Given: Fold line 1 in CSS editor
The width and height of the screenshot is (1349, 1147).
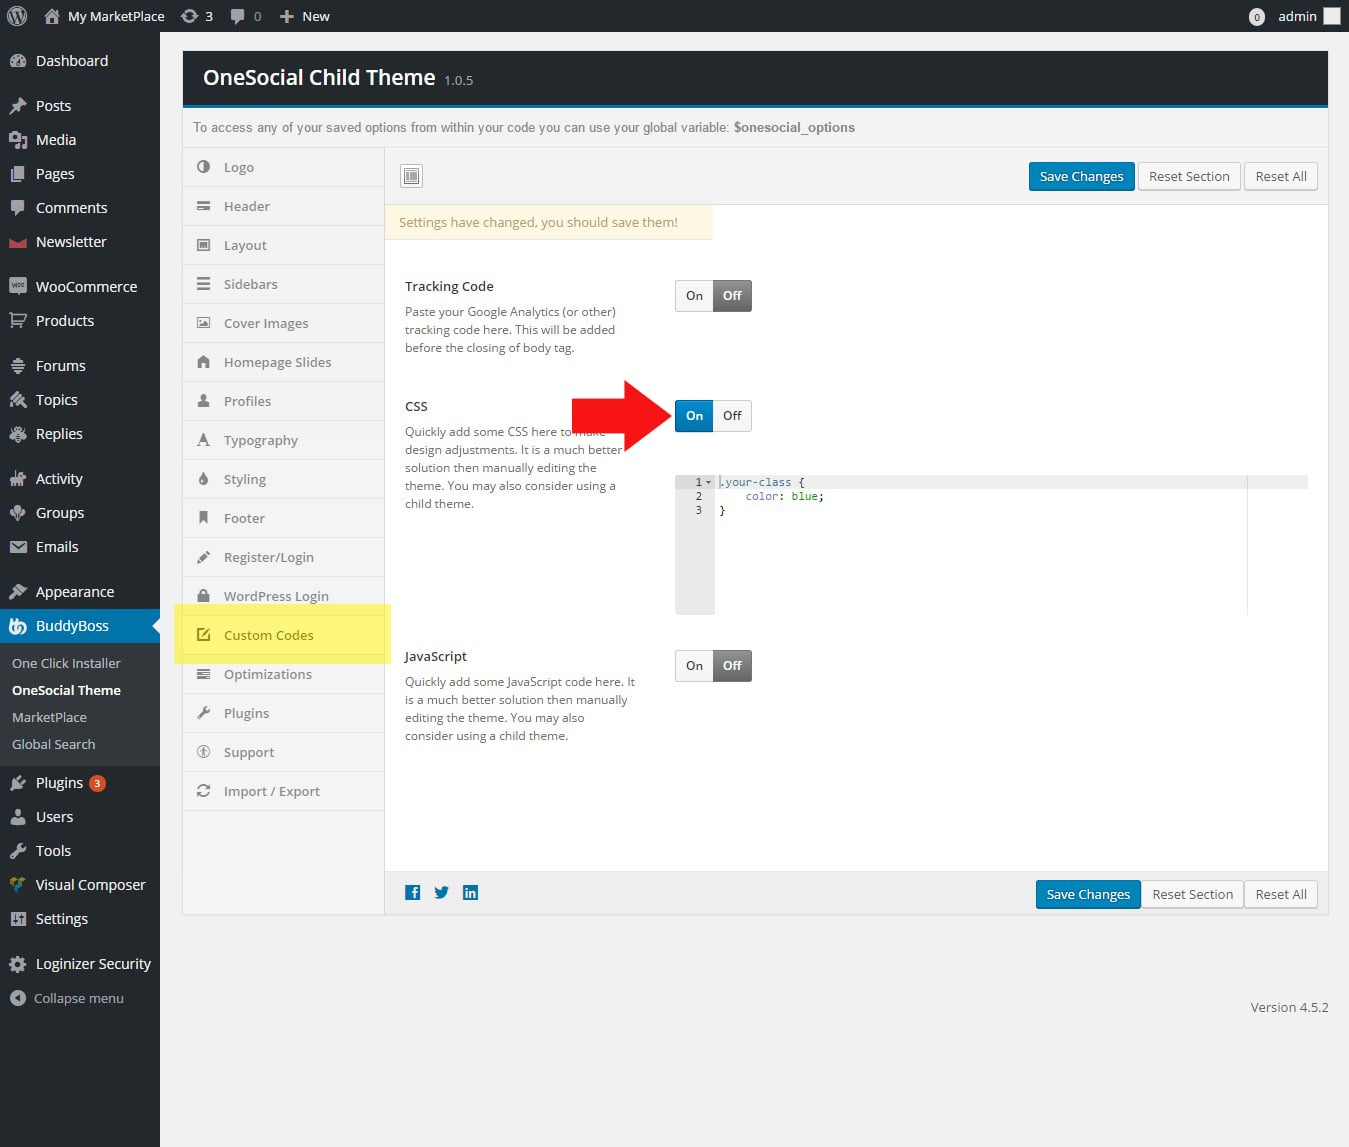Looking at the screenshot, I should 709,482.
